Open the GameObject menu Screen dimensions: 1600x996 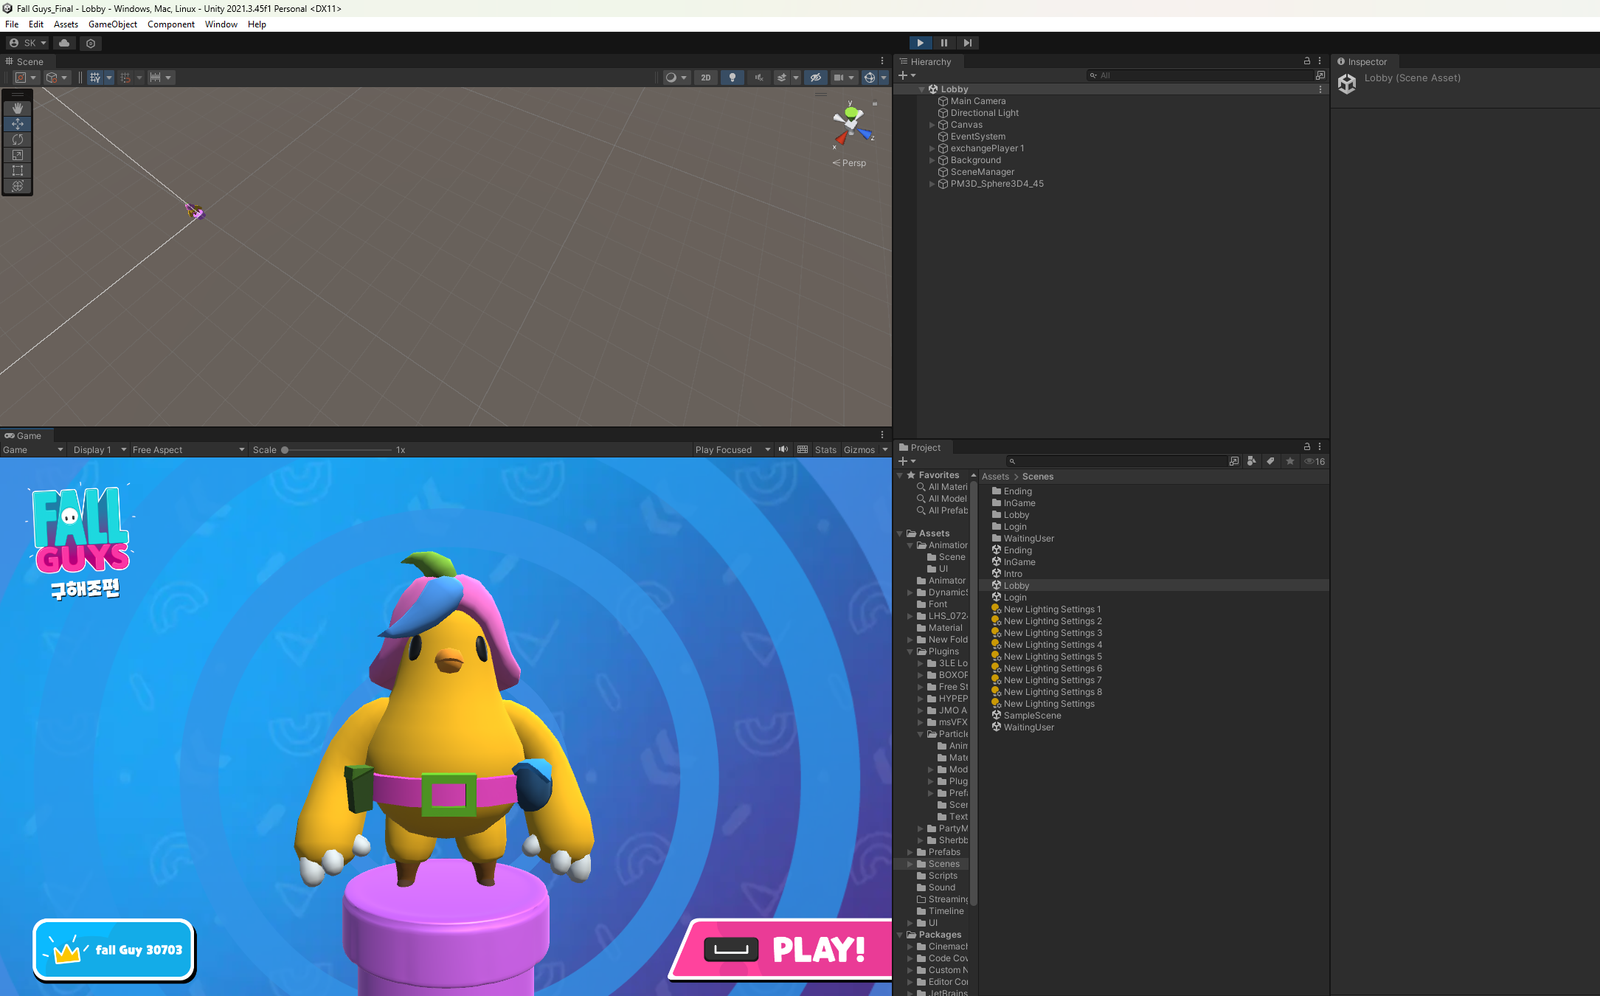(x=113, y=24)
